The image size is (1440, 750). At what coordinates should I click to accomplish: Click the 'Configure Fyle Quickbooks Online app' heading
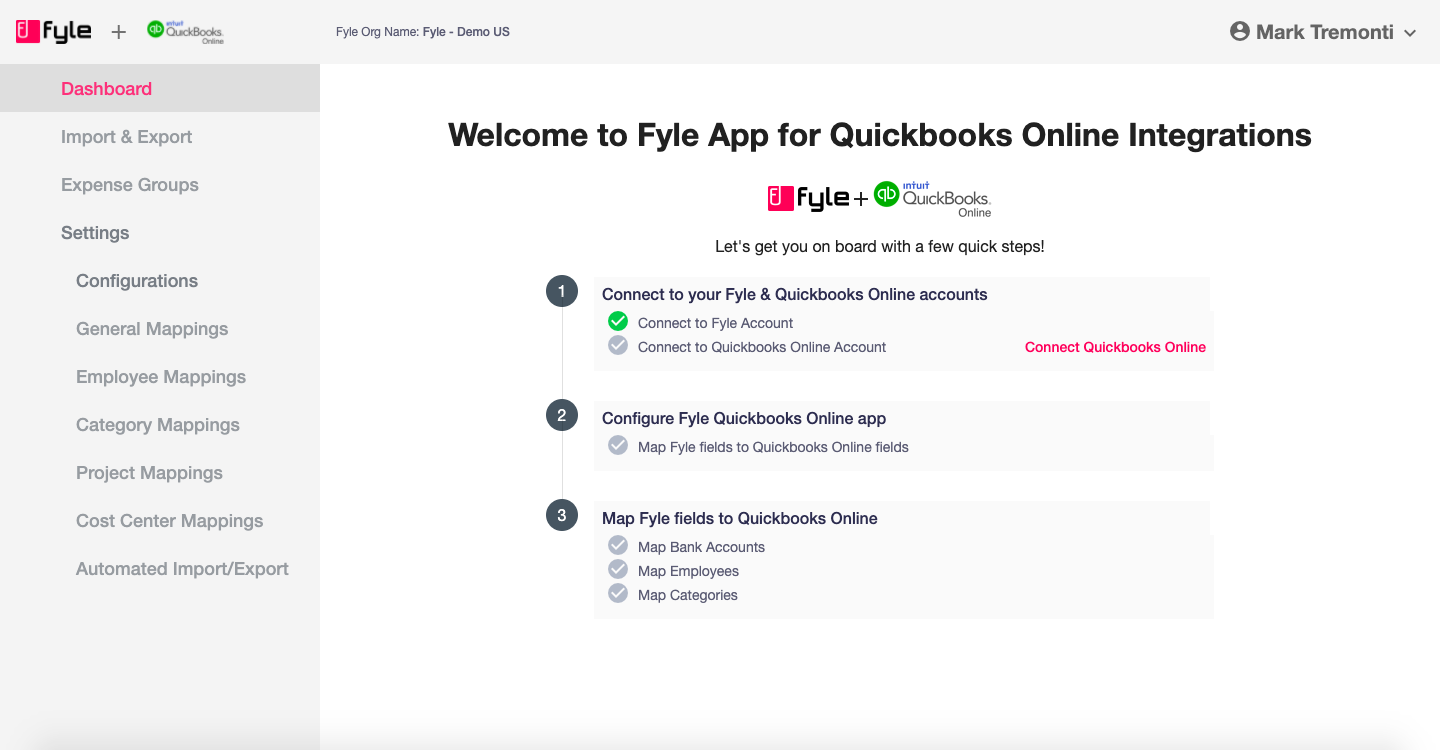(x=744, y=419)
